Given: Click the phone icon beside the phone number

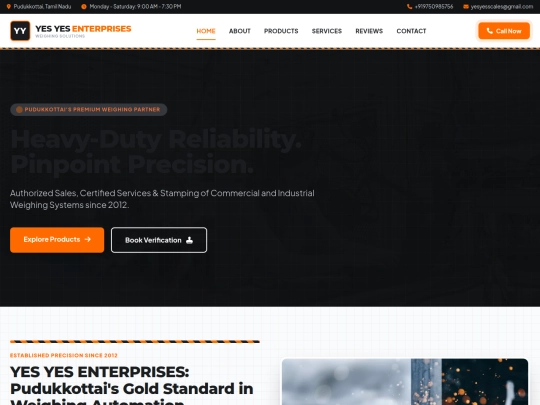Looking at the screenshot, I should point(409,7).
